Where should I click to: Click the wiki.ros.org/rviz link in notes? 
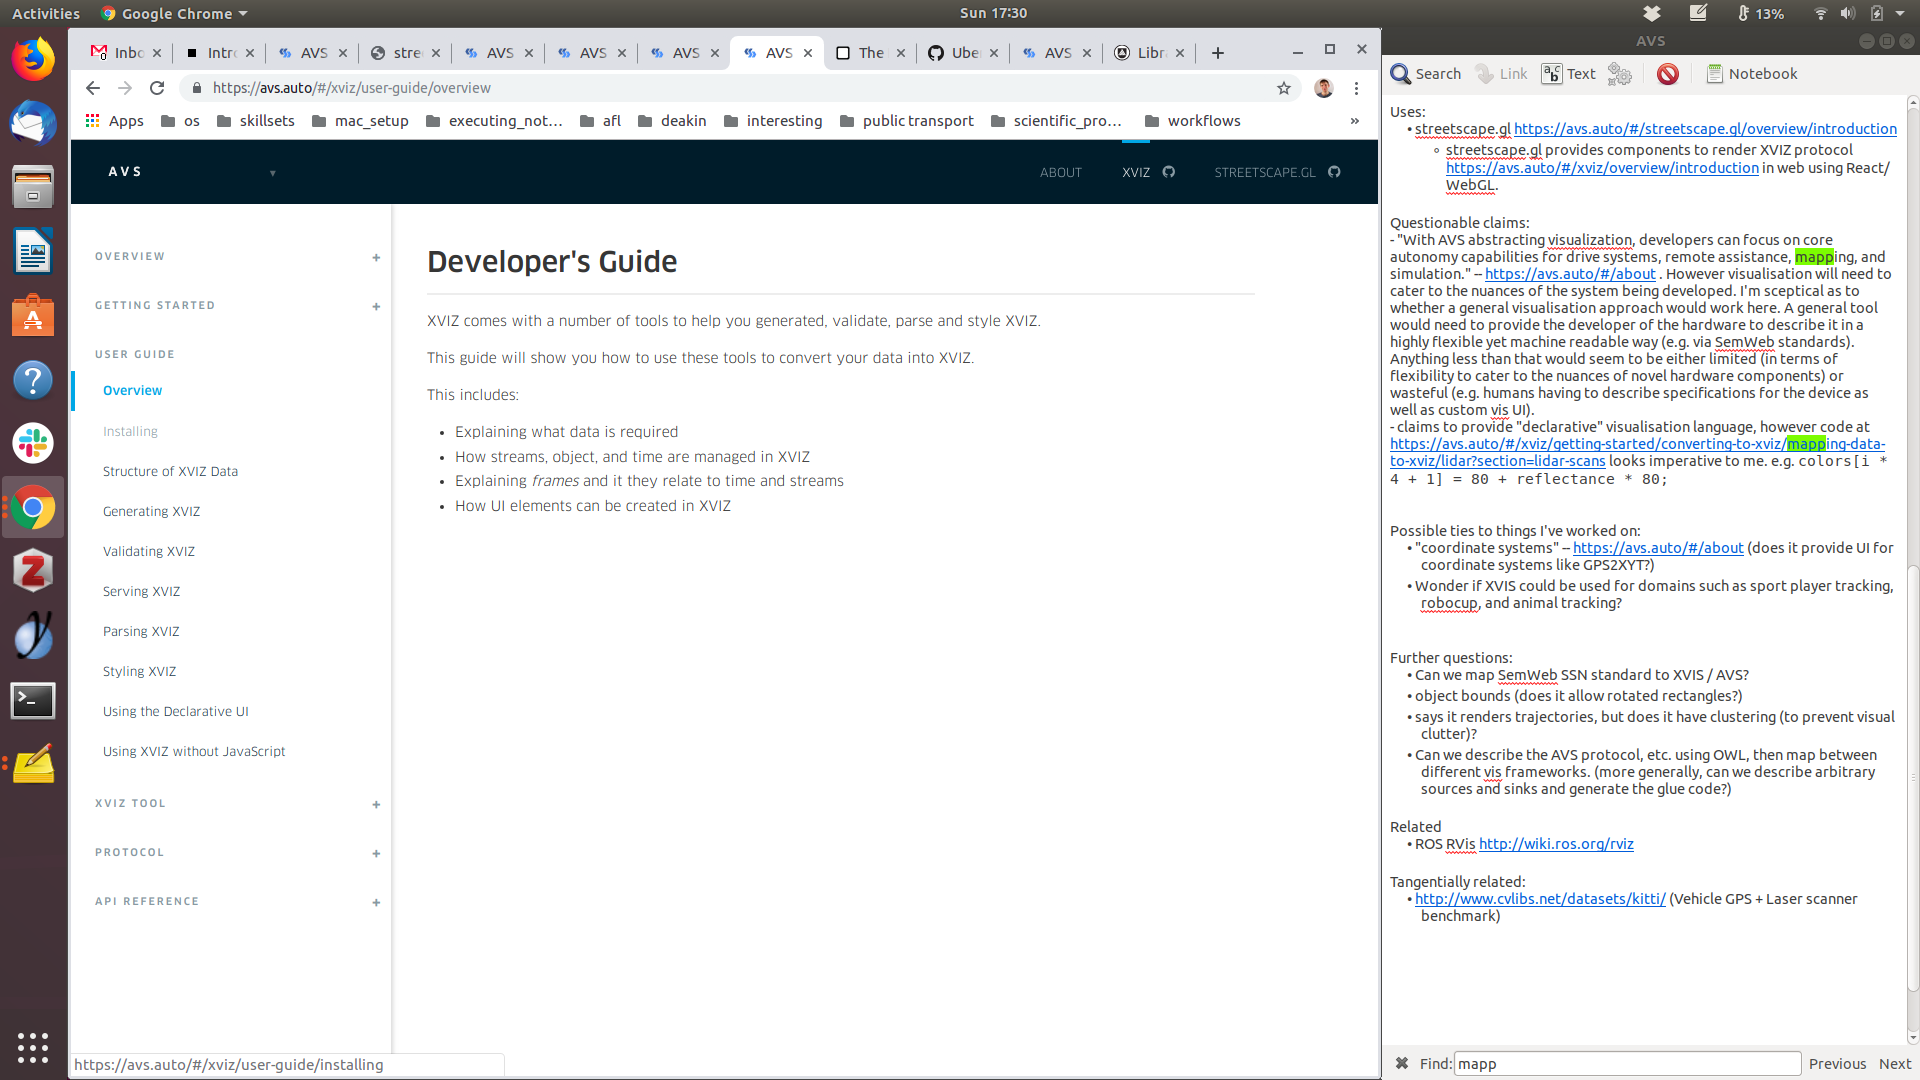[1555, 844]
